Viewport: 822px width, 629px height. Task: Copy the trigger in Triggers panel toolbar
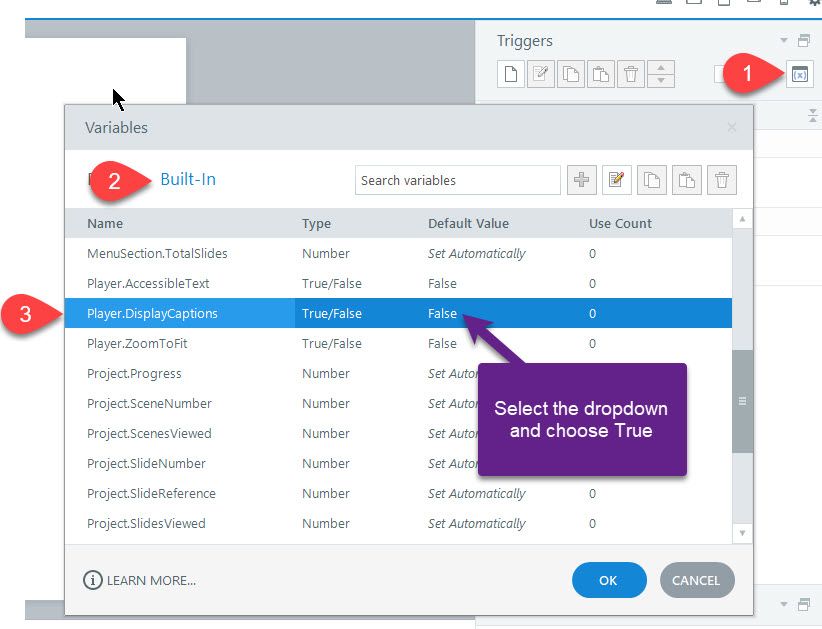pyautogui.click(x=570, y=74)
